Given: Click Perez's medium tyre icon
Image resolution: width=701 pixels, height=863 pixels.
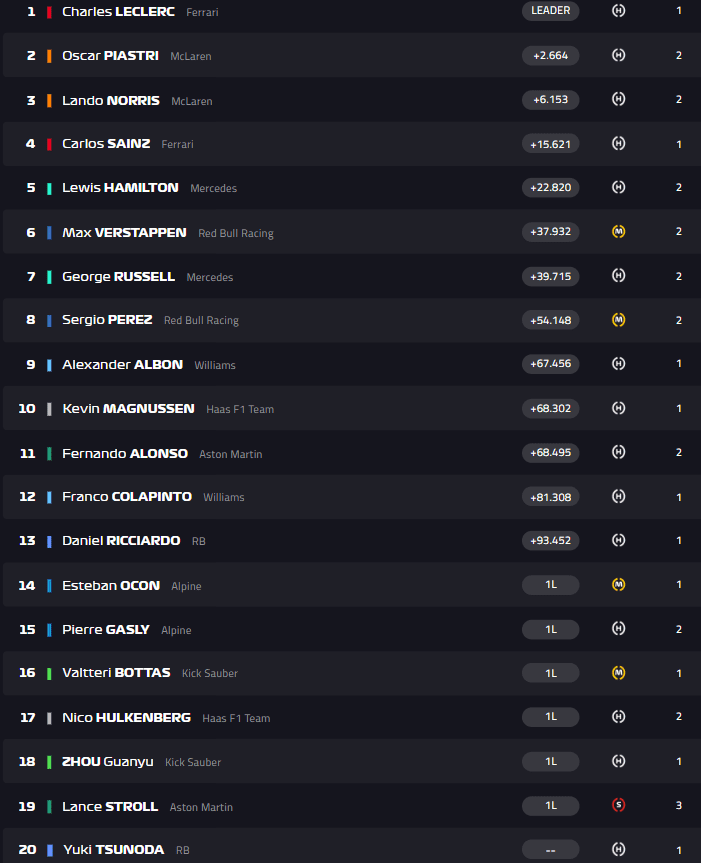Looking at the screenshot, I should 618,320.
